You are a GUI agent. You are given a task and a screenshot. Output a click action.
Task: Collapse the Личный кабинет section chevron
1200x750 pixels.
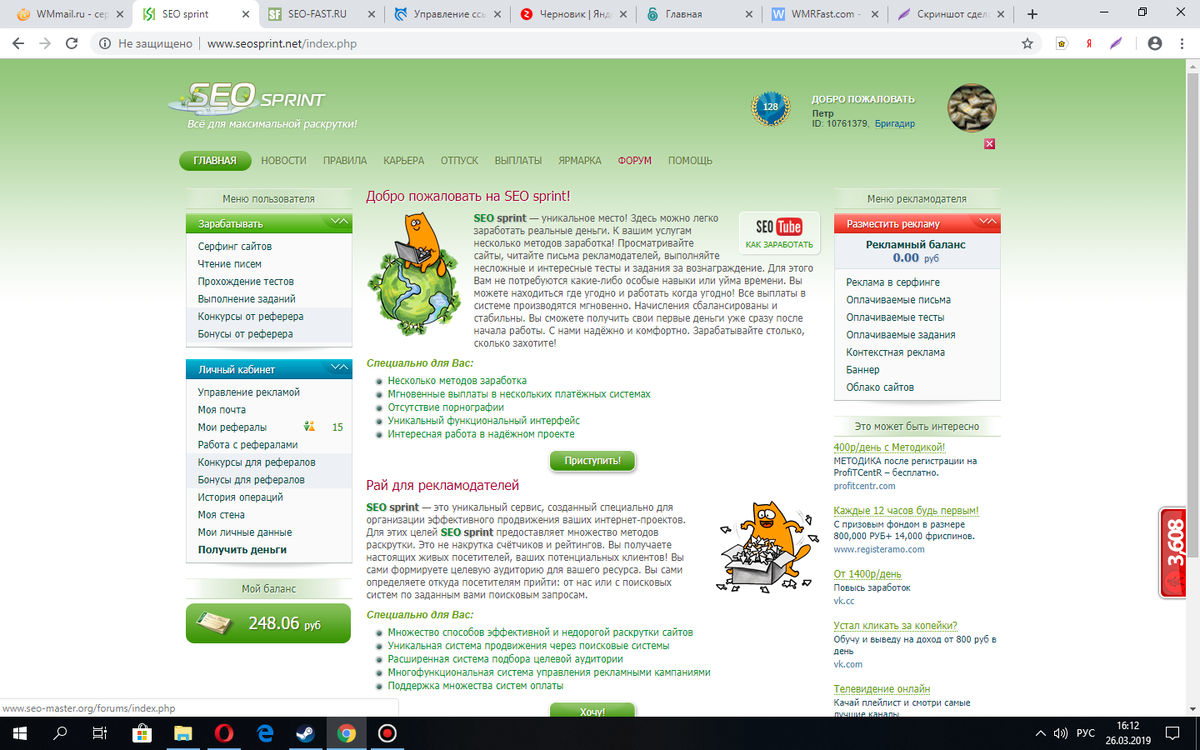339,370
